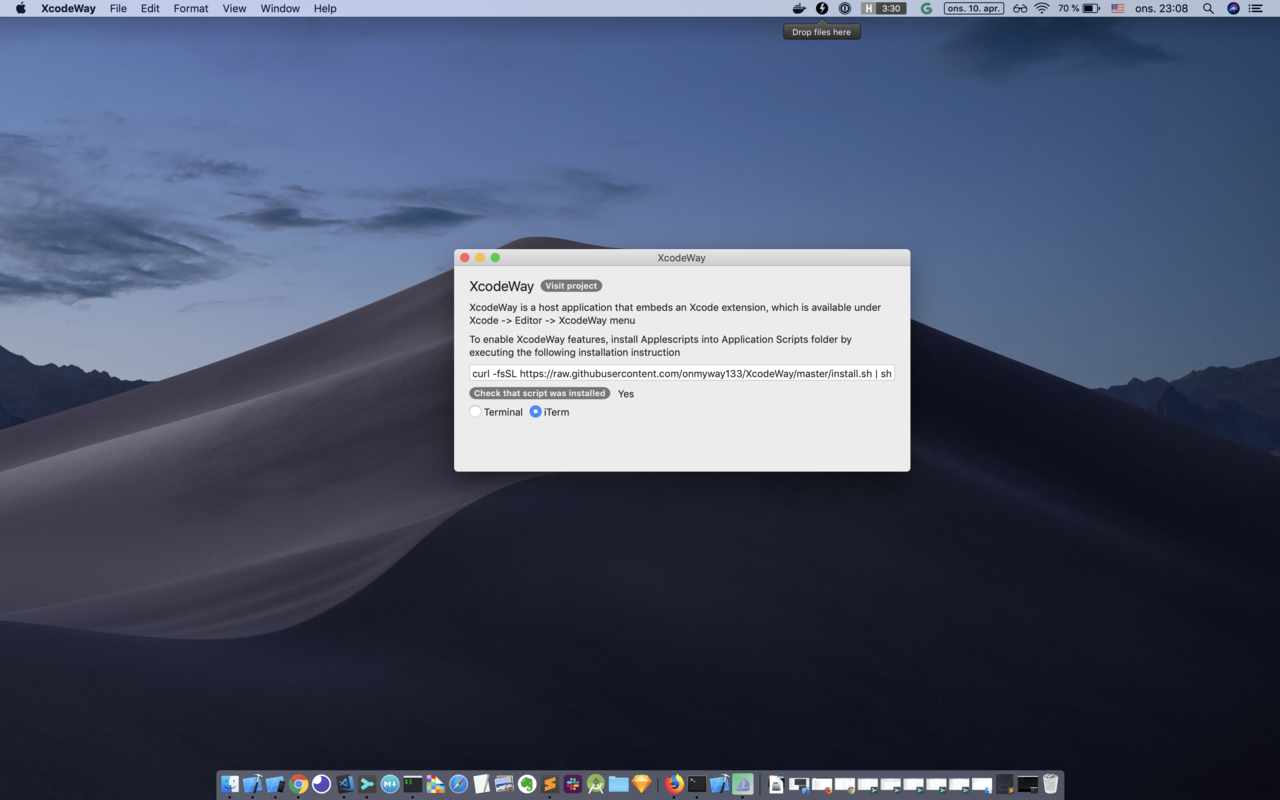Open the Trash in the Dock

click(x=1051, y=784)
